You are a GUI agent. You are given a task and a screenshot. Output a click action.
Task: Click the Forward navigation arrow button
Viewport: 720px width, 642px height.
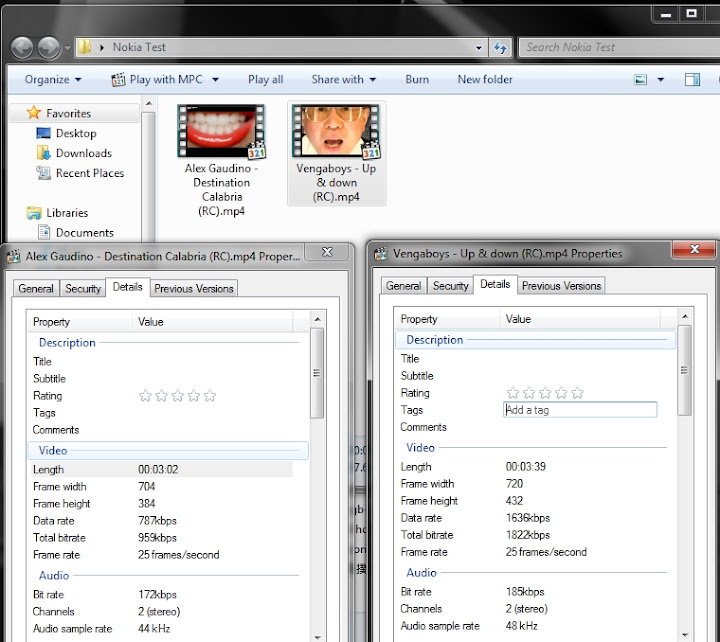tap(49, 47)
